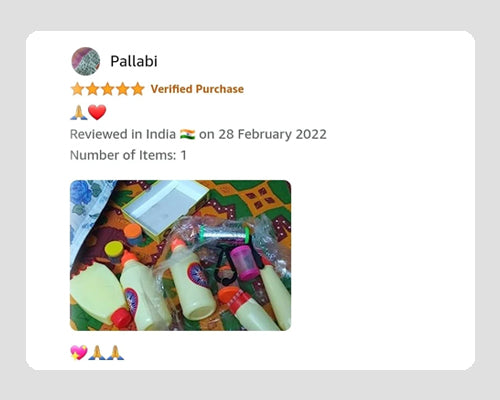The width and height of the screenshot is (500, 400).
Task: Select the first rating star
Action: [x=77, y=89]
